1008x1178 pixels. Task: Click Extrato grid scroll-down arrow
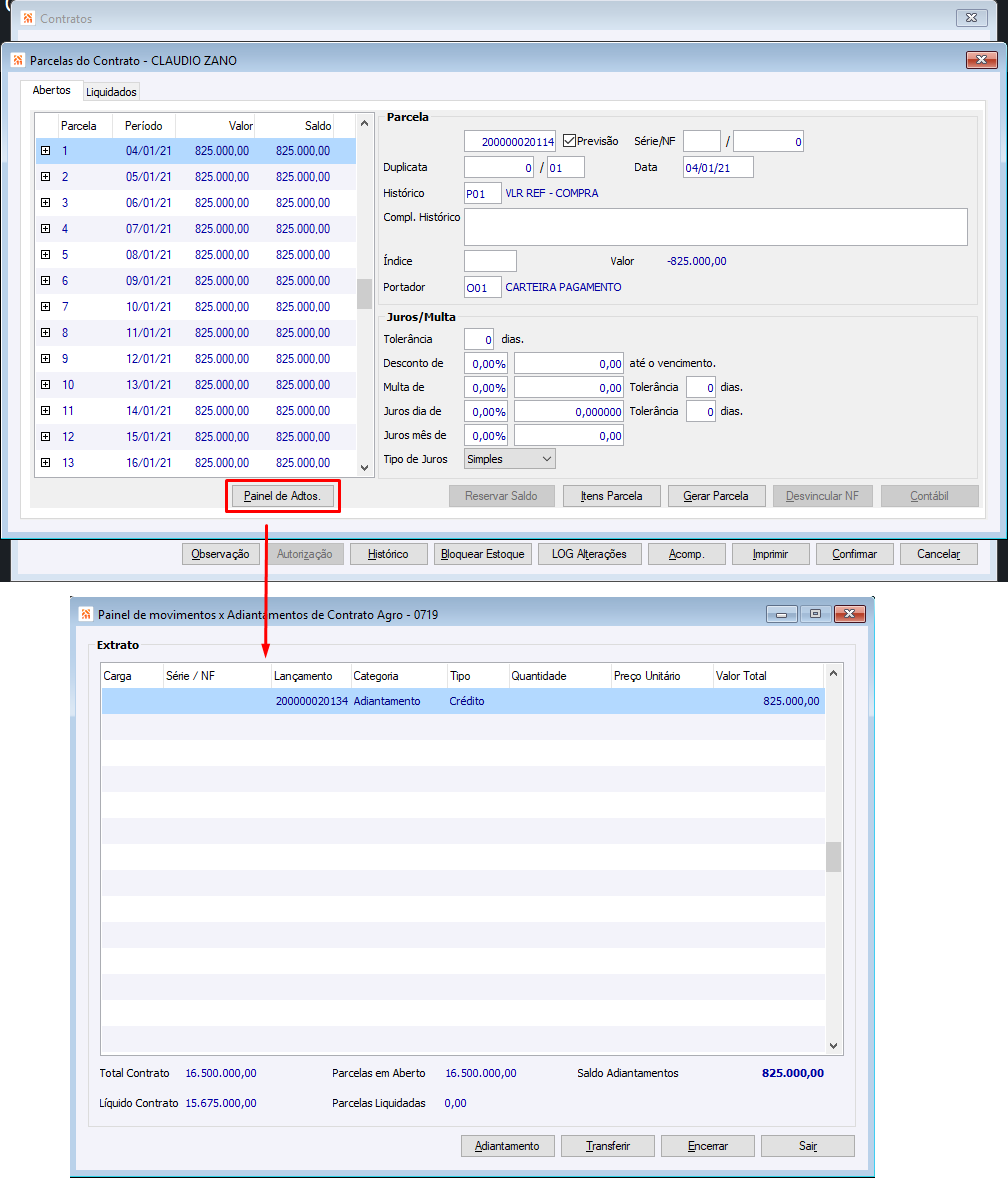[833, 1045]
